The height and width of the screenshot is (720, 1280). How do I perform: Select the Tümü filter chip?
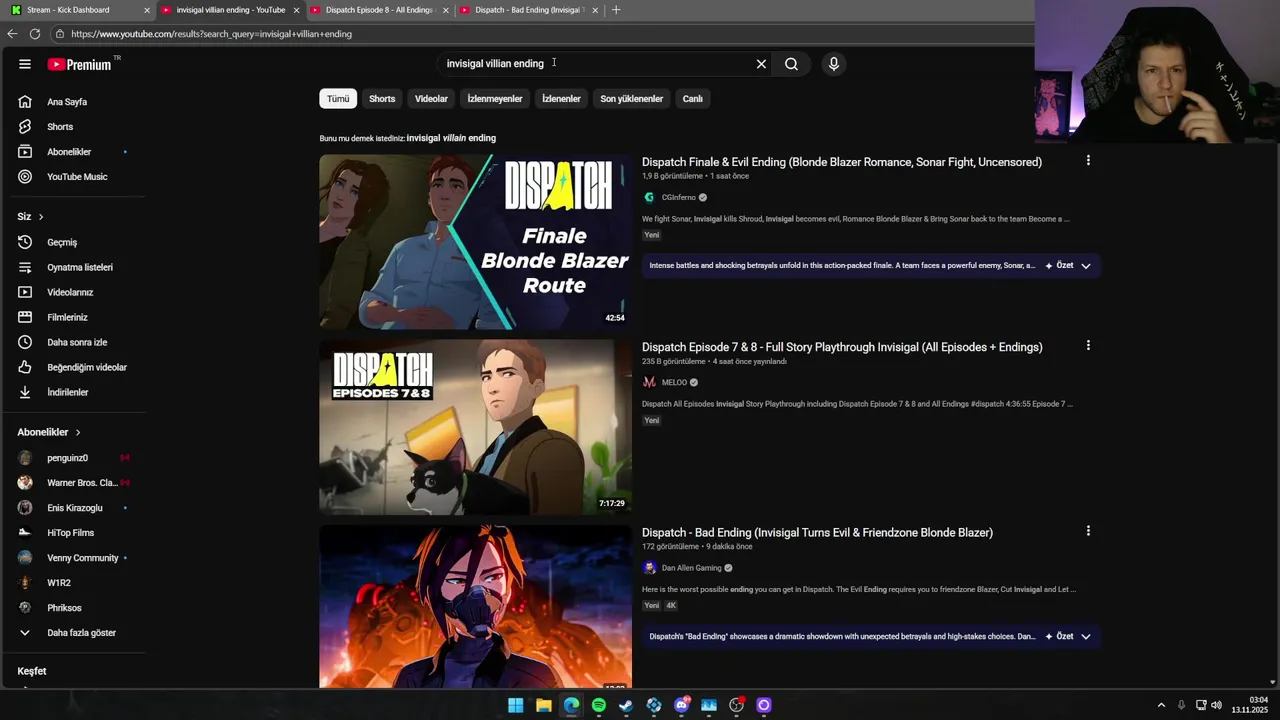(x=338, y=99)
